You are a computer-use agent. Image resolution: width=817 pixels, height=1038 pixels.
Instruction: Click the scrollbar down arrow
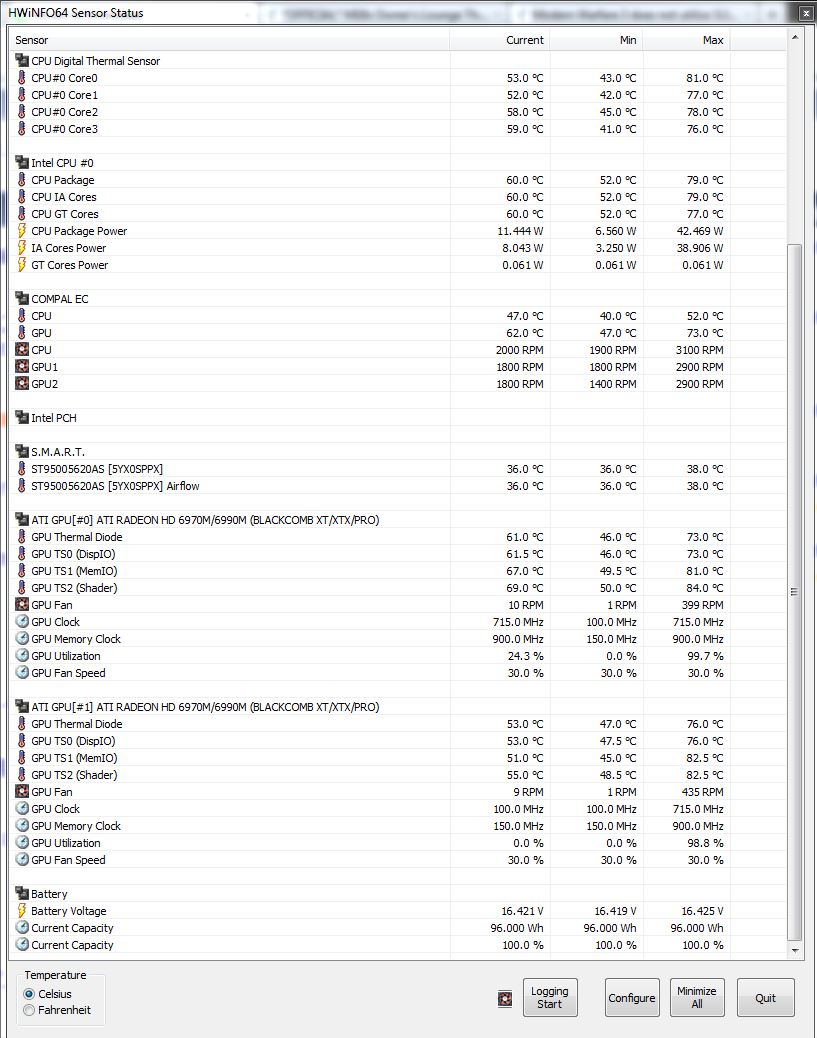coord(794,951)
